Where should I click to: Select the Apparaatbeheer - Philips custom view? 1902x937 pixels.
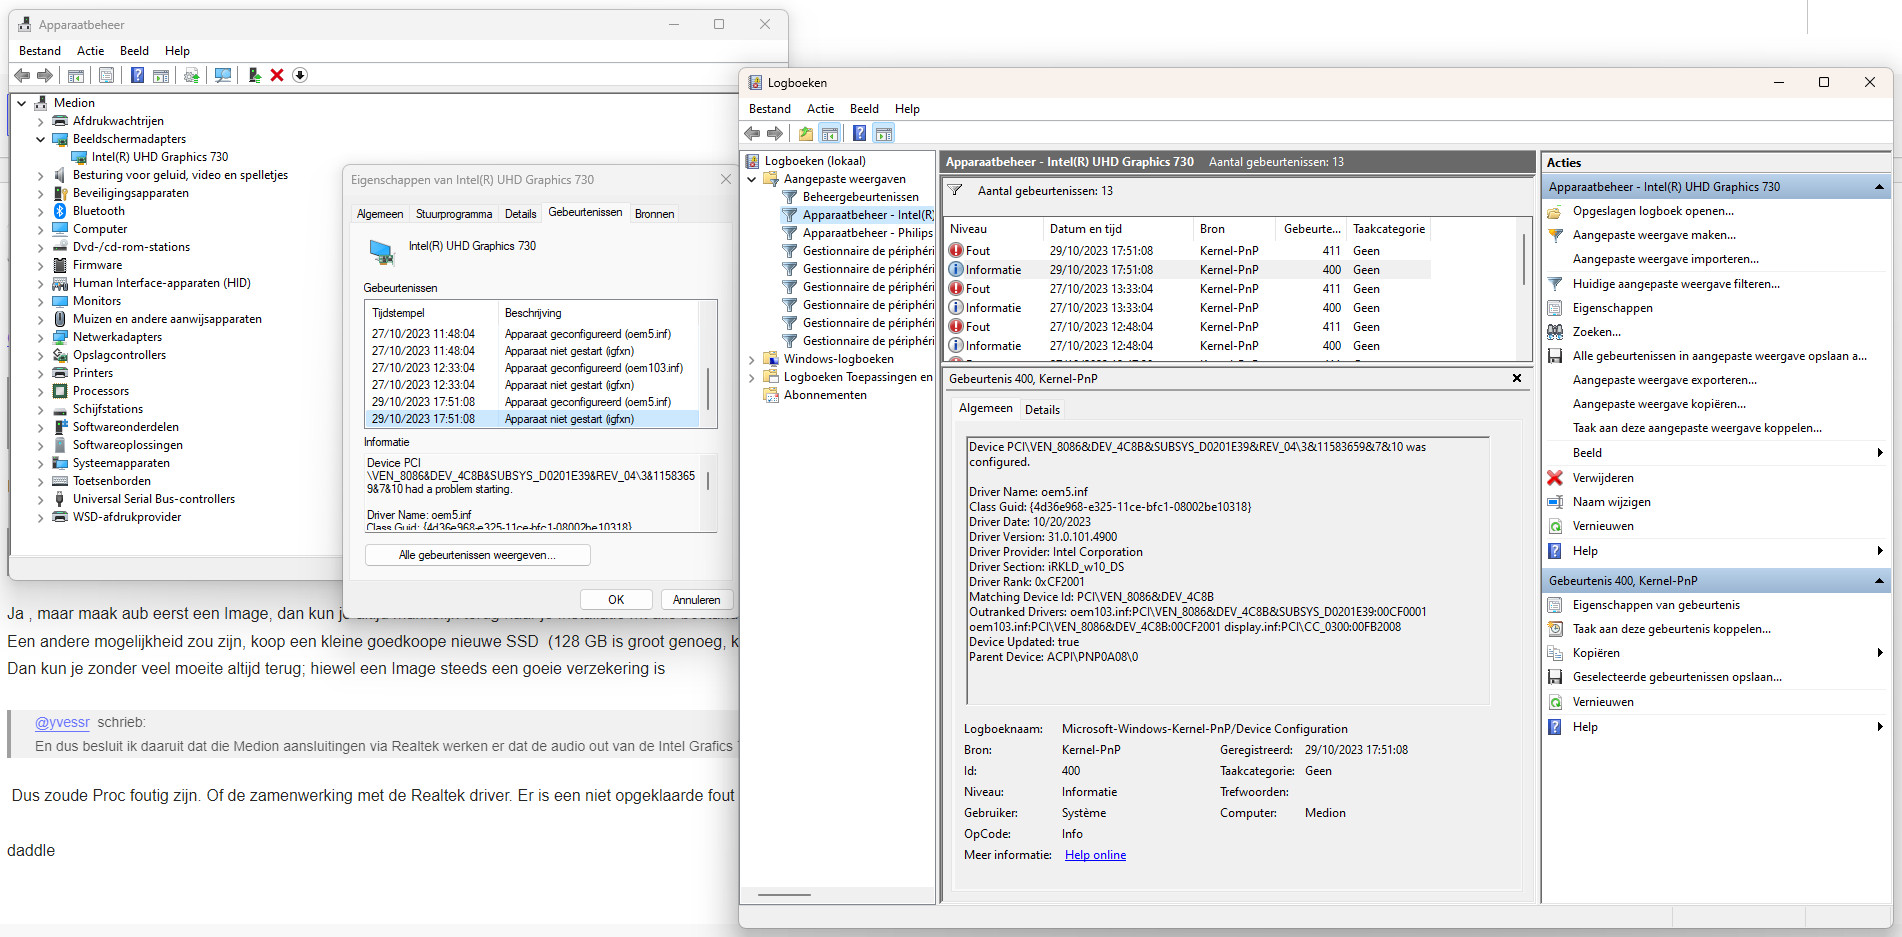pos(867,233)
